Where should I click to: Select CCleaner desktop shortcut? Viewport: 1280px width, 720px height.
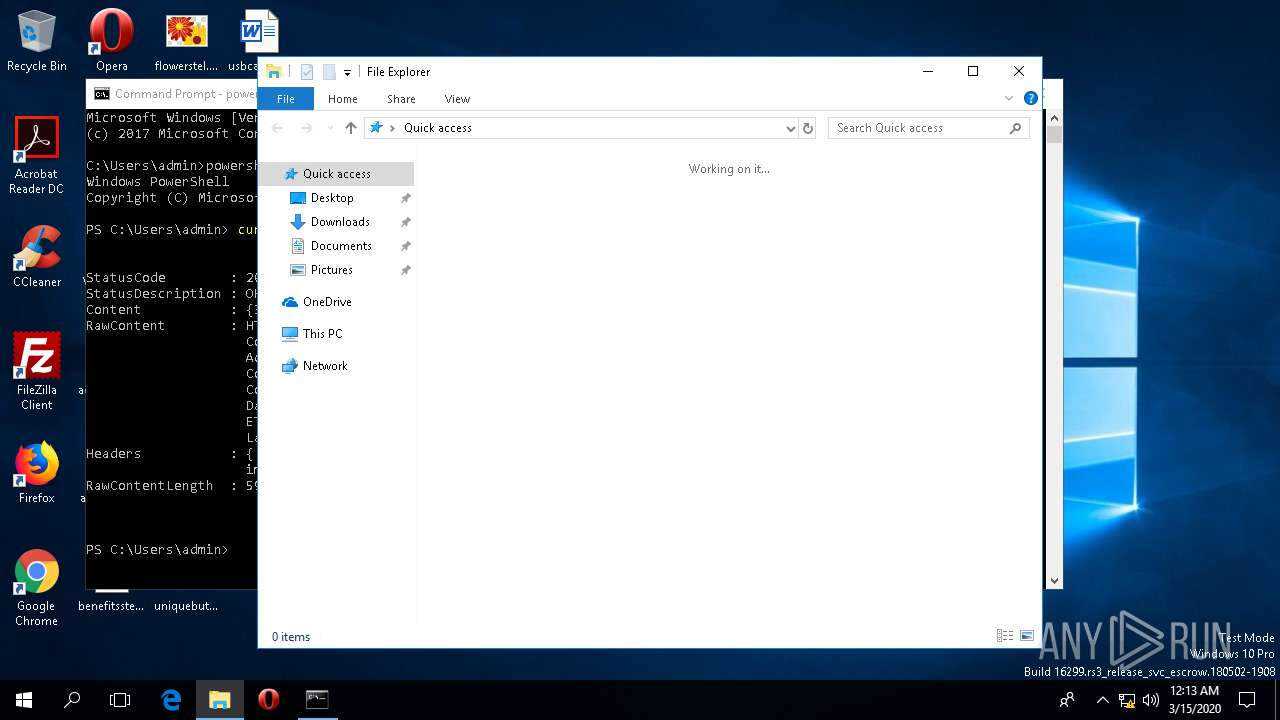point(37,257)
